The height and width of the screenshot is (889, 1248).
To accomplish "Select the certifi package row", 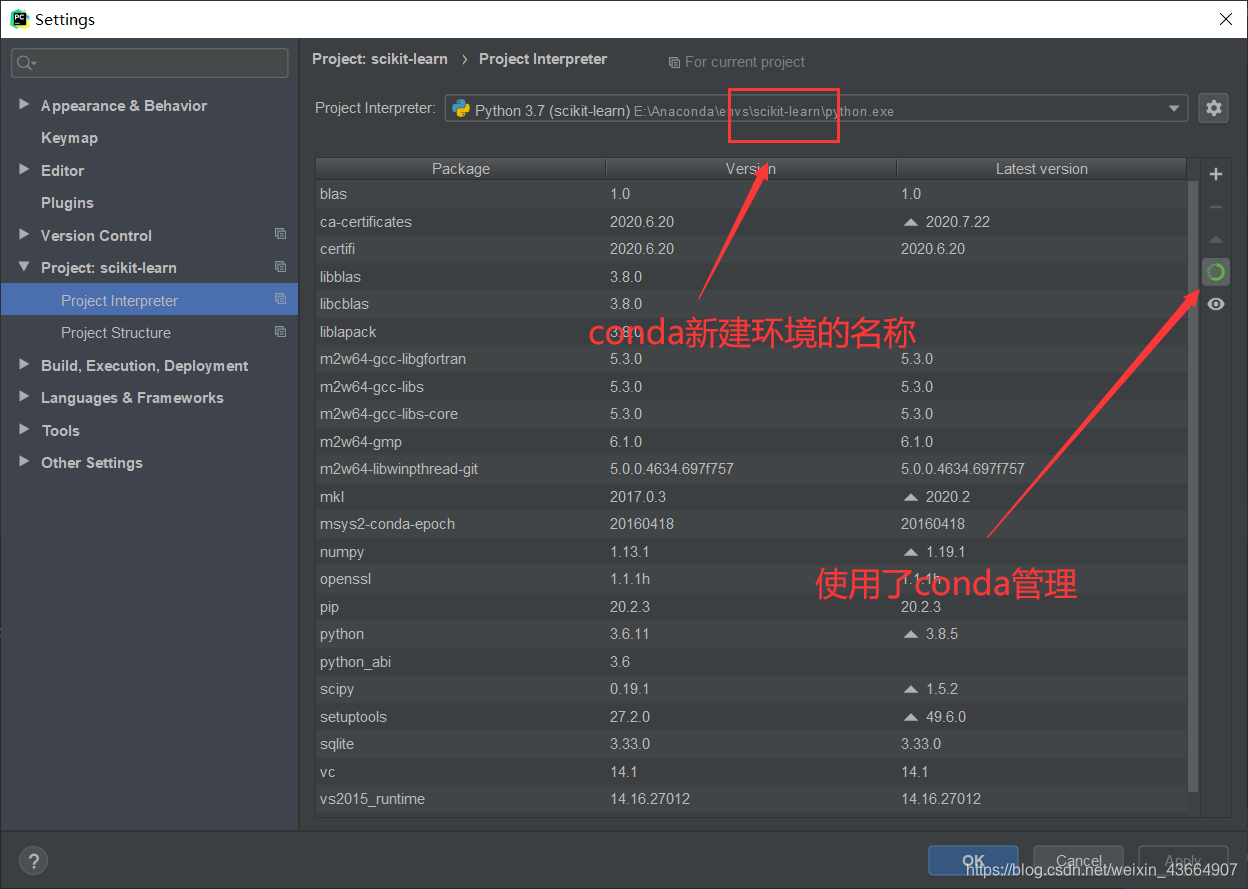I will click(x=751, y=249).
